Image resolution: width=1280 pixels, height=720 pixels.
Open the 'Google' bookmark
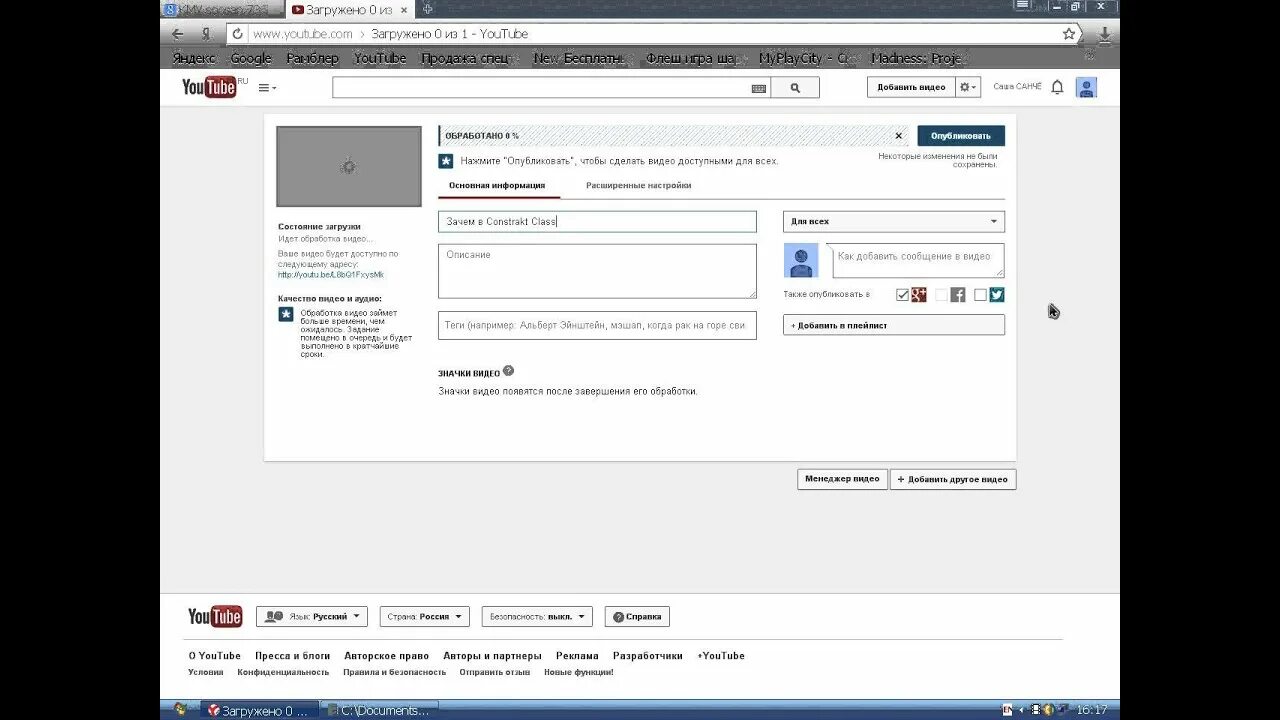coord(251,58)
